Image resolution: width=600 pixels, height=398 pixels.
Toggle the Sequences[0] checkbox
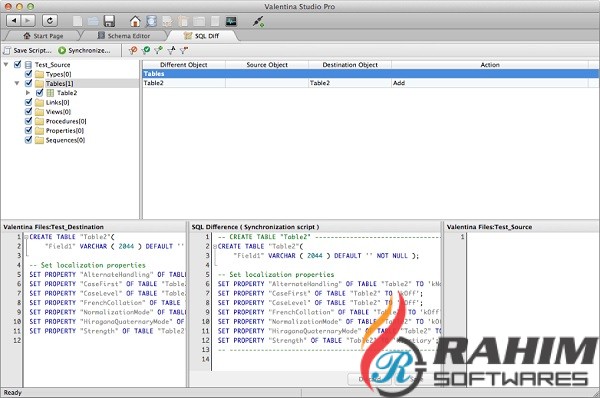28,140
